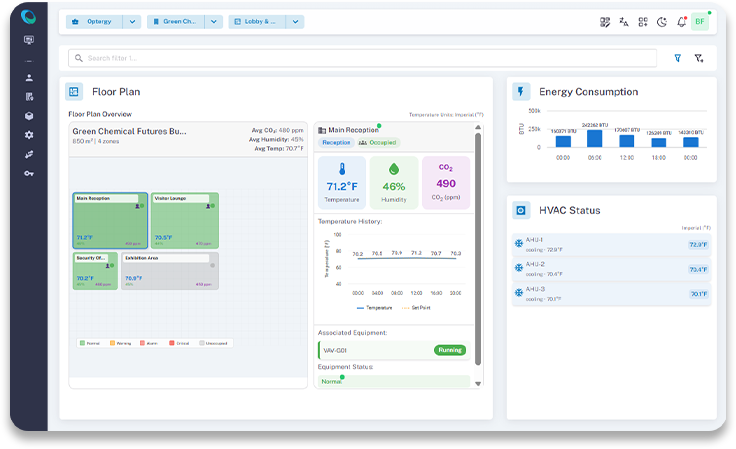The width and height of the screenshot is (736, 449).
Task: Expand the Green Ch... dropdown arrow
Action: [213, 22]
